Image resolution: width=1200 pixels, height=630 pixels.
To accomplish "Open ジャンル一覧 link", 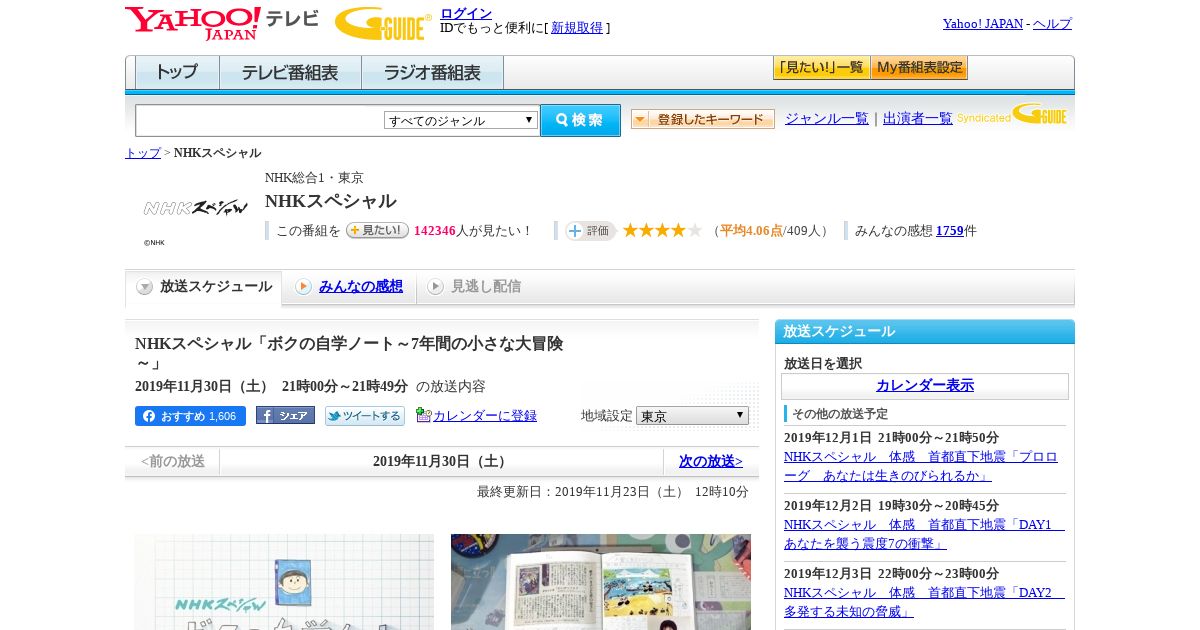I will coord(827,118).
